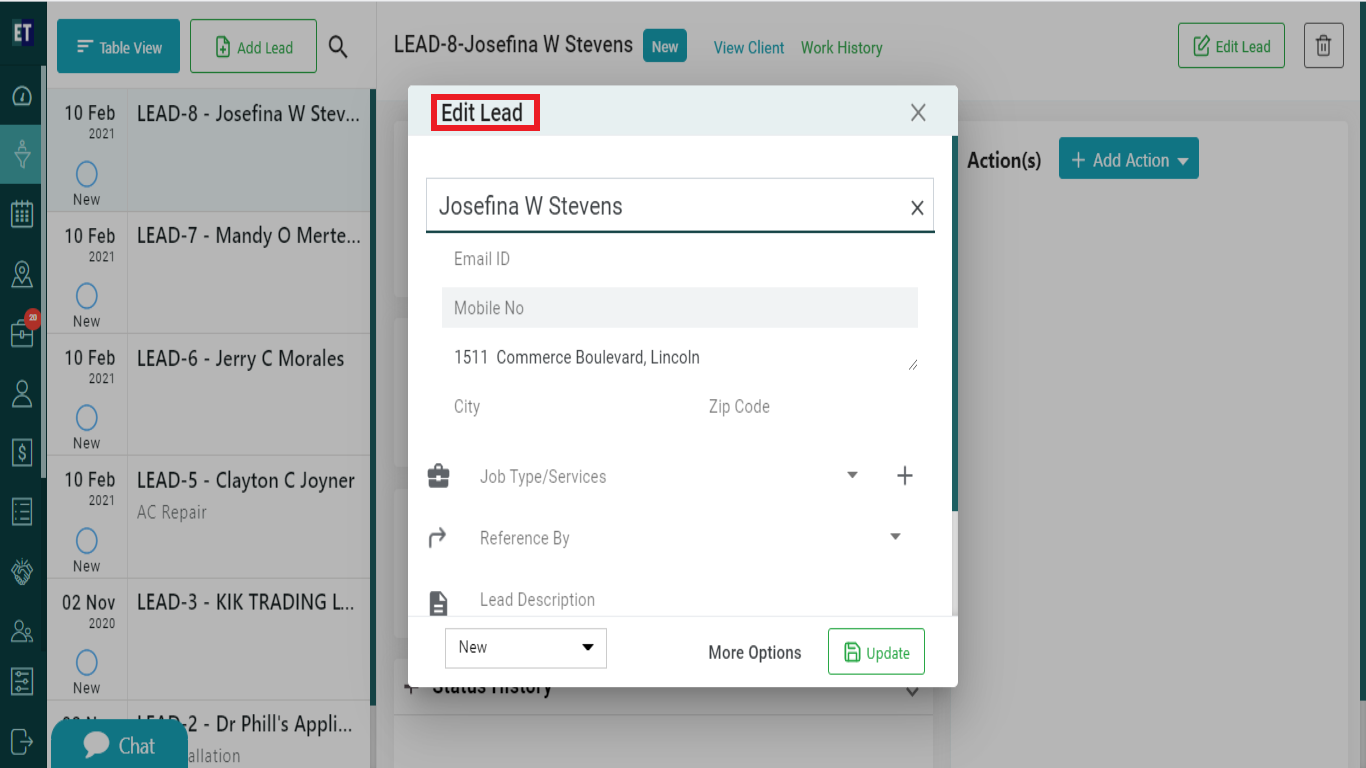This screenshot has width=1366, height=768.
Task: Click the plus icon to add job type
Action: 904,476
